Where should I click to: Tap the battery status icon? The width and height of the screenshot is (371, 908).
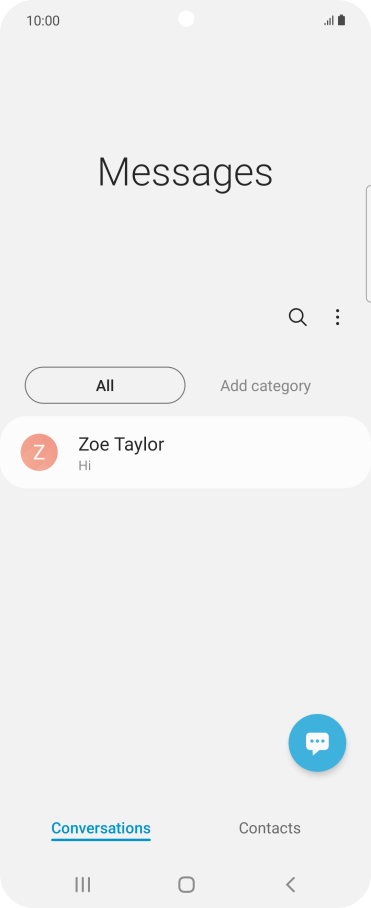341,20
